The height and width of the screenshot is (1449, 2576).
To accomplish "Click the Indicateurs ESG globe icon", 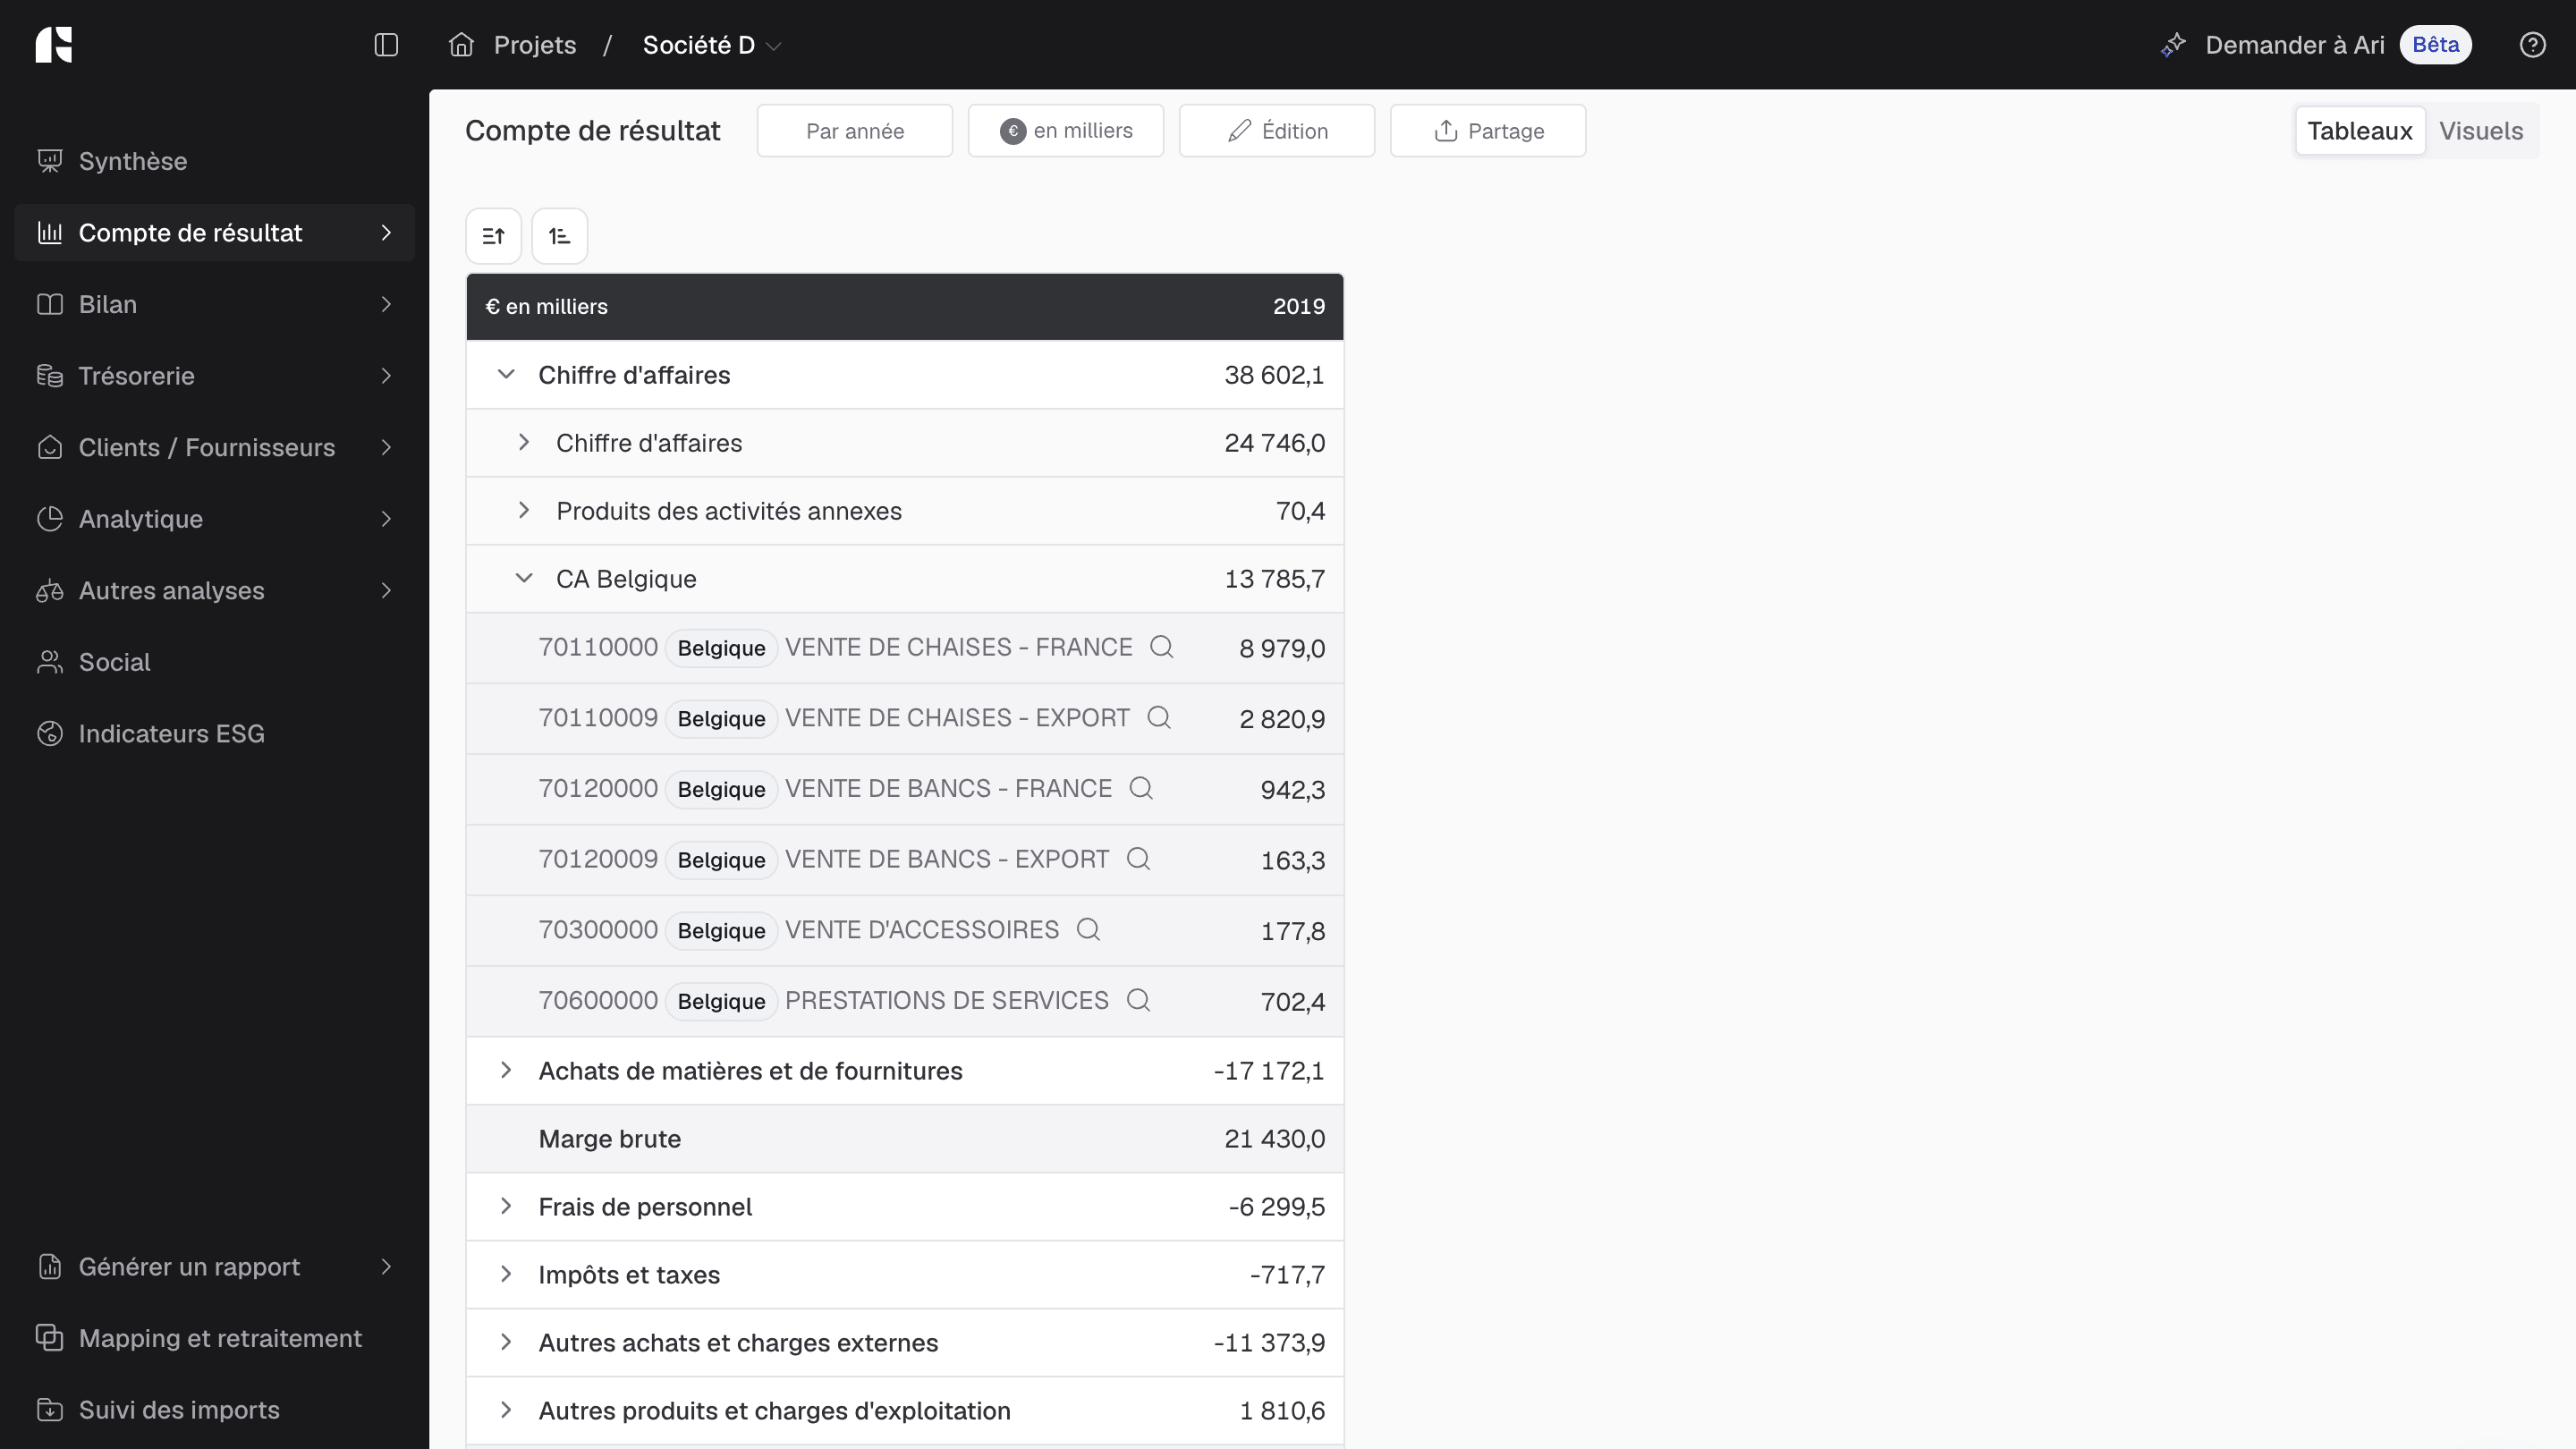I will pyautogui.click(x=50, y=734).
